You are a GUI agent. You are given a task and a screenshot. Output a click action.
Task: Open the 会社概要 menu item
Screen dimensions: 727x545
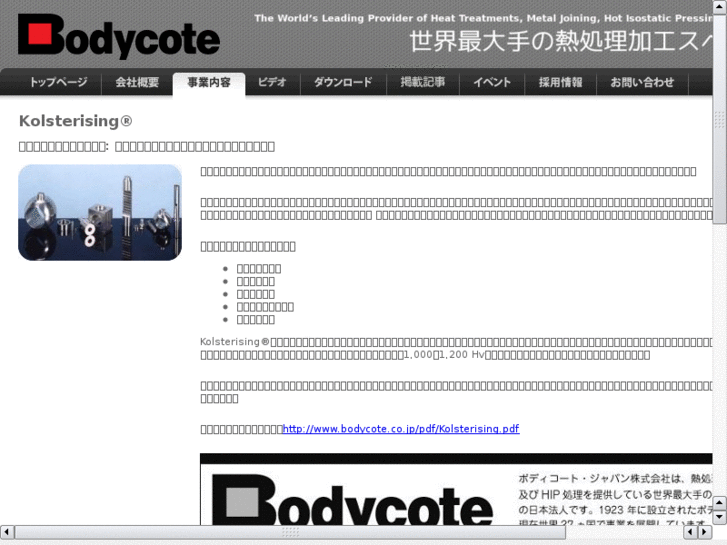(x=137, y=83)
